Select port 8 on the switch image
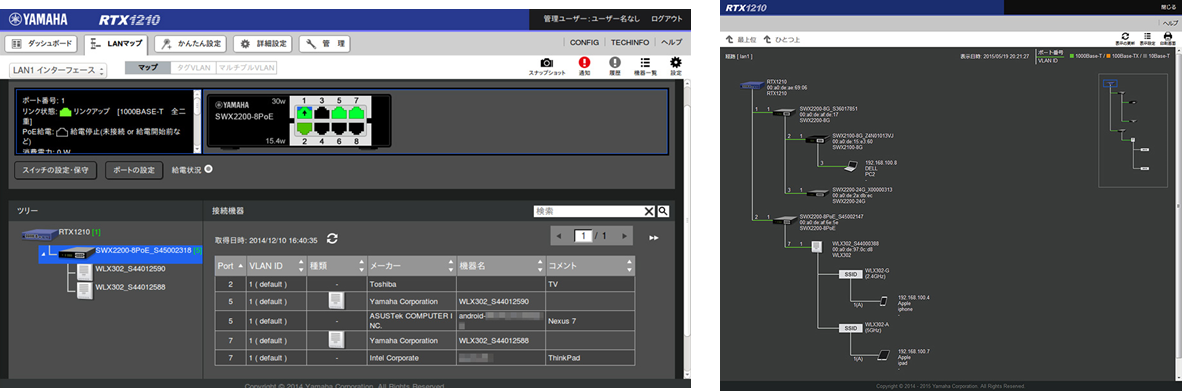 click(357, 129)
